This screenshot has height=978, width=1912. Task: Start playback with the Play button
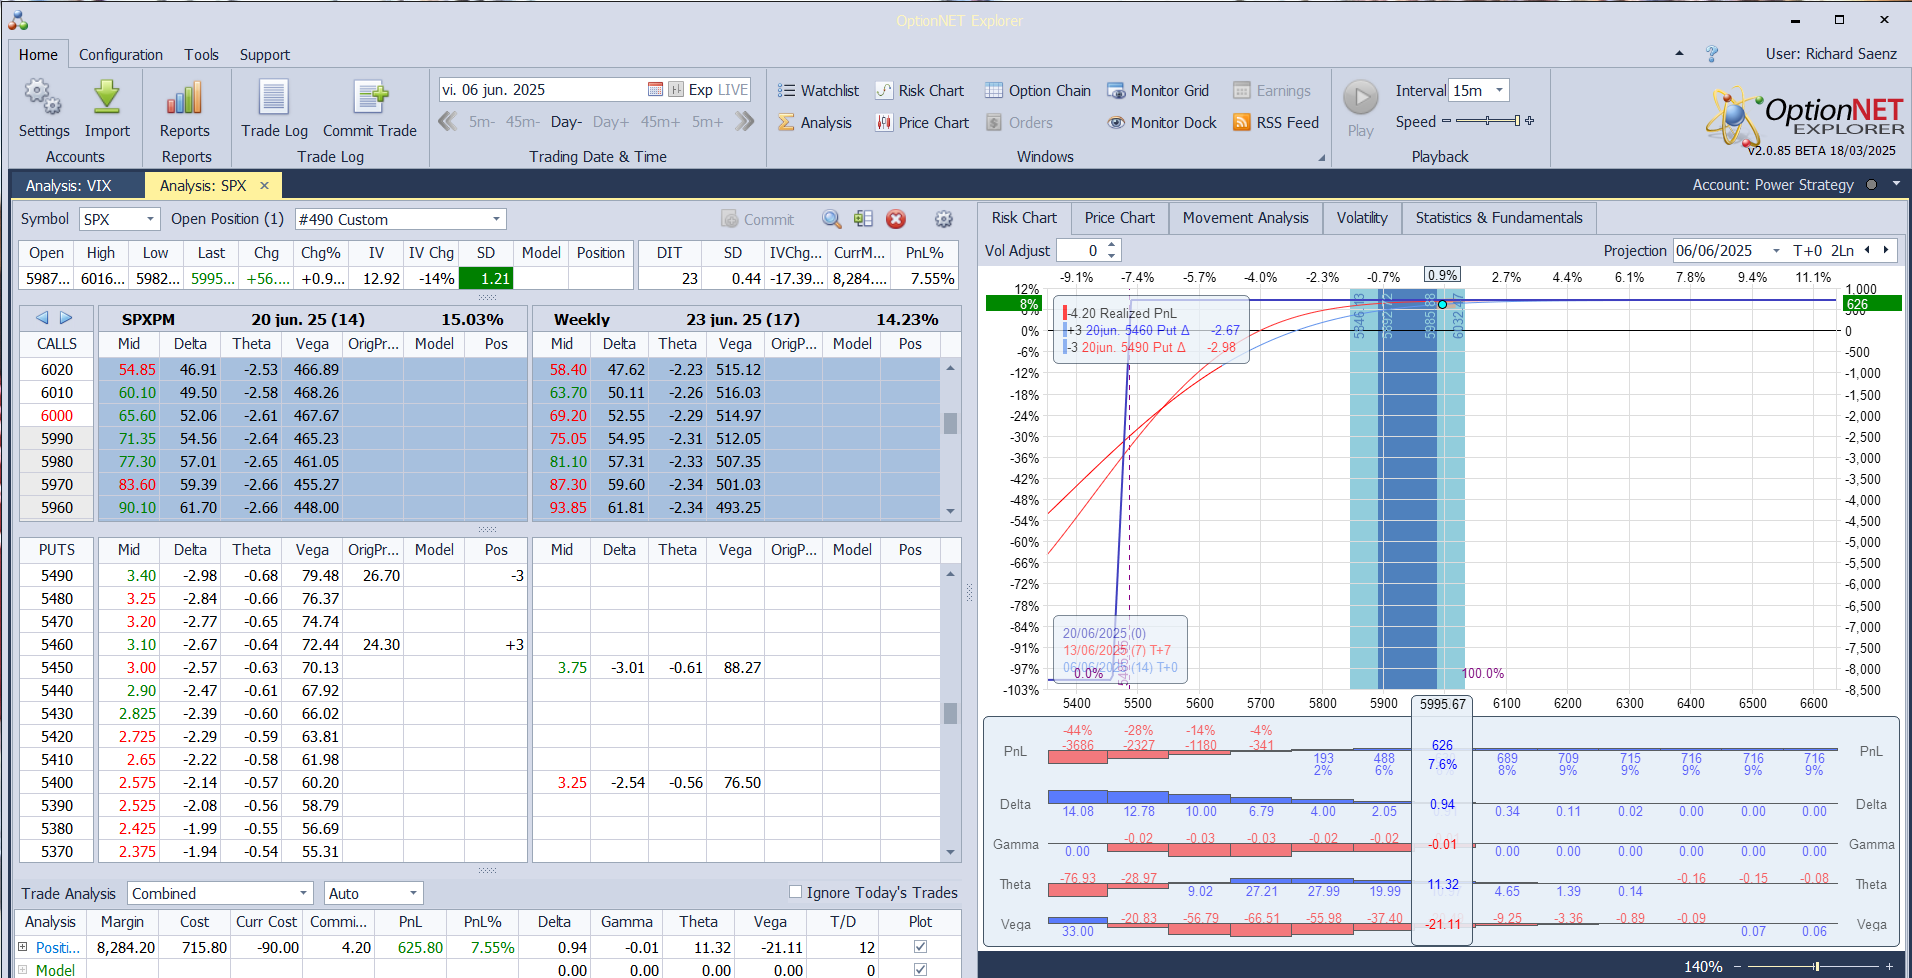click(x=1360, y=98)
